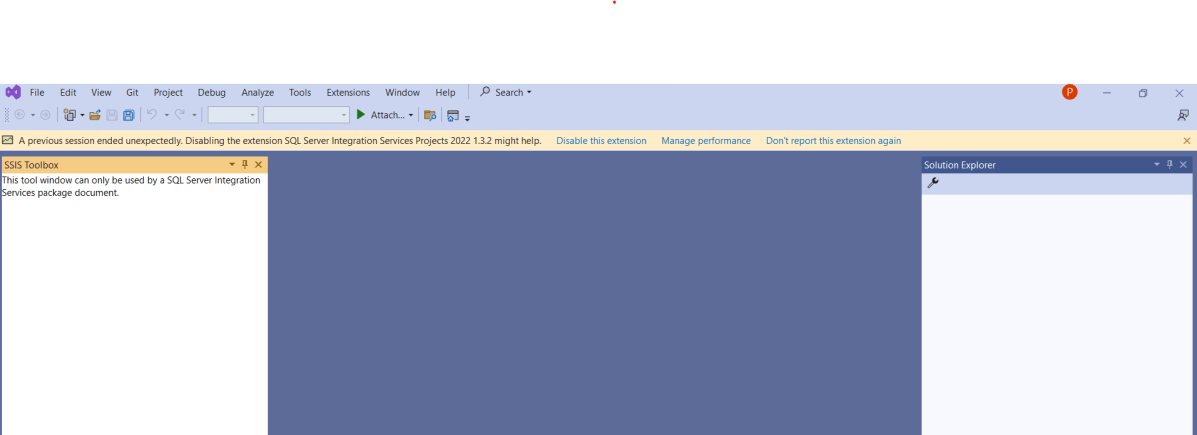Click the Find in Files folder icon
Image resolution: width=1197 pixels, height=435 pixels.
430,115
